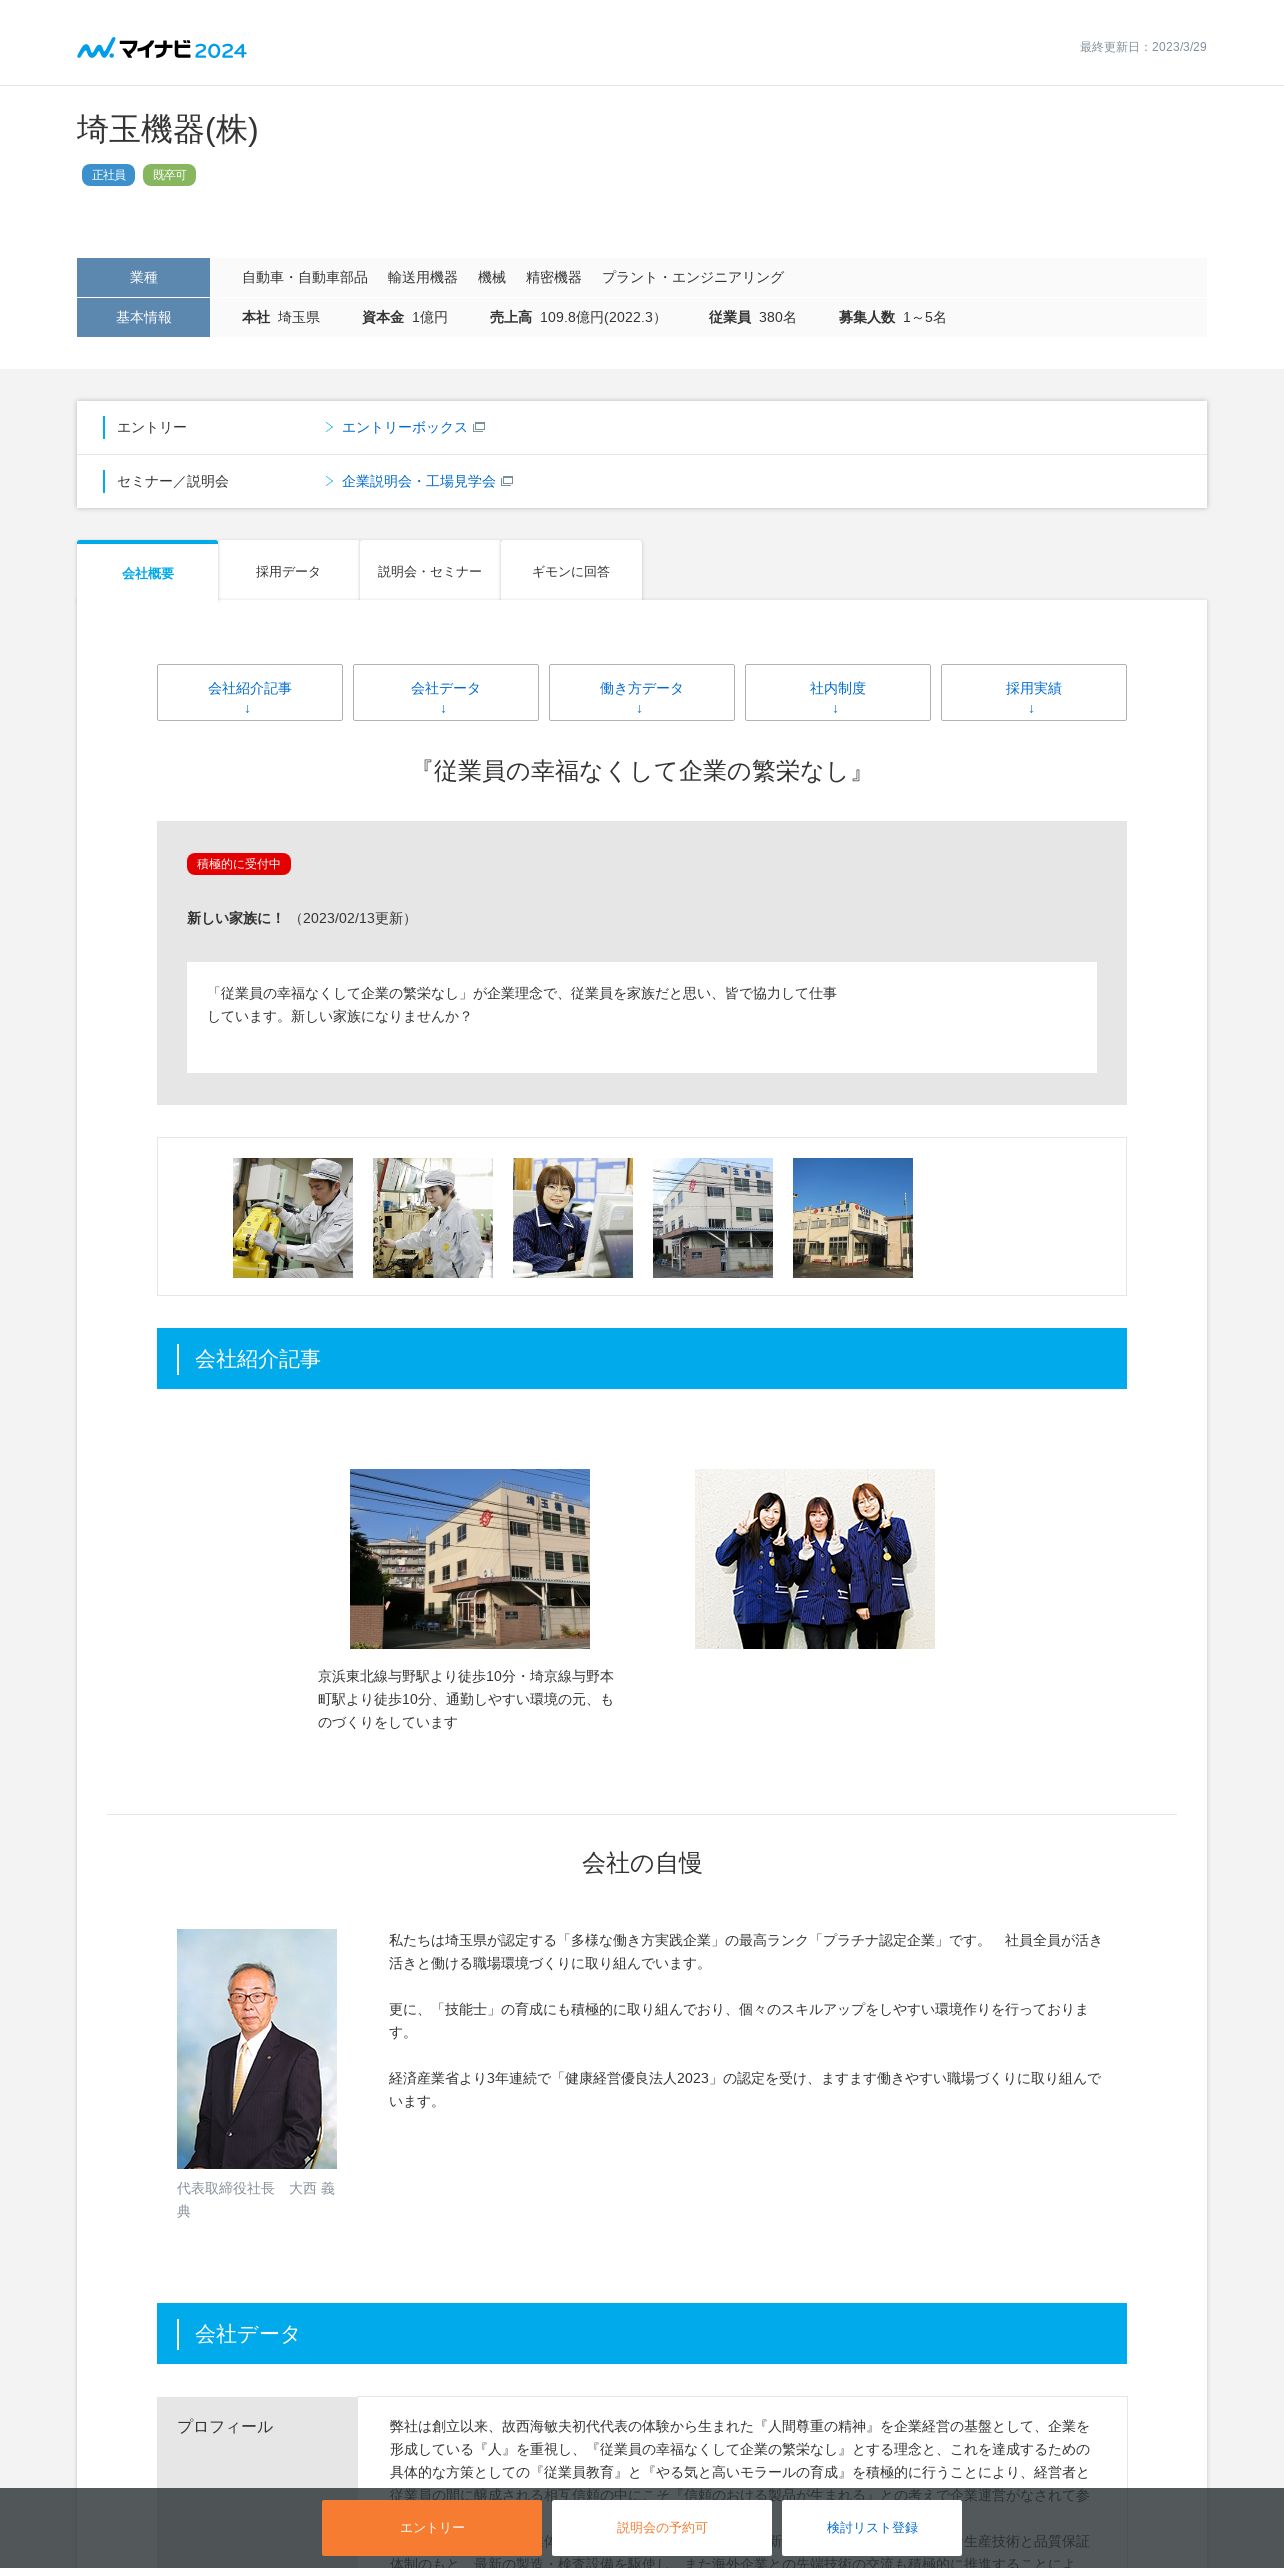Click 新しい家族に！ headline text
Viewport: 1284px width, 2568px height.
[x=236, y=918]
